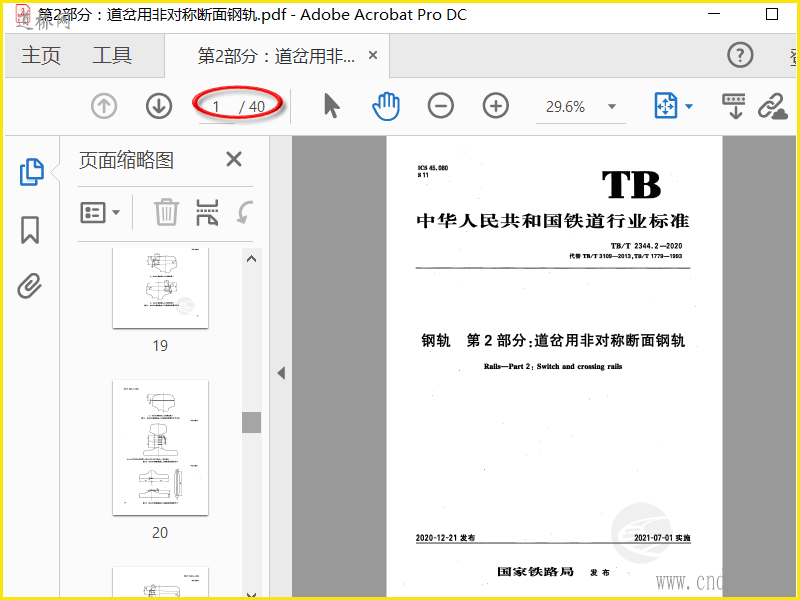Open the Bookmarks panel icon
This screenshot has height=600, width=800.
click(30, 230)
